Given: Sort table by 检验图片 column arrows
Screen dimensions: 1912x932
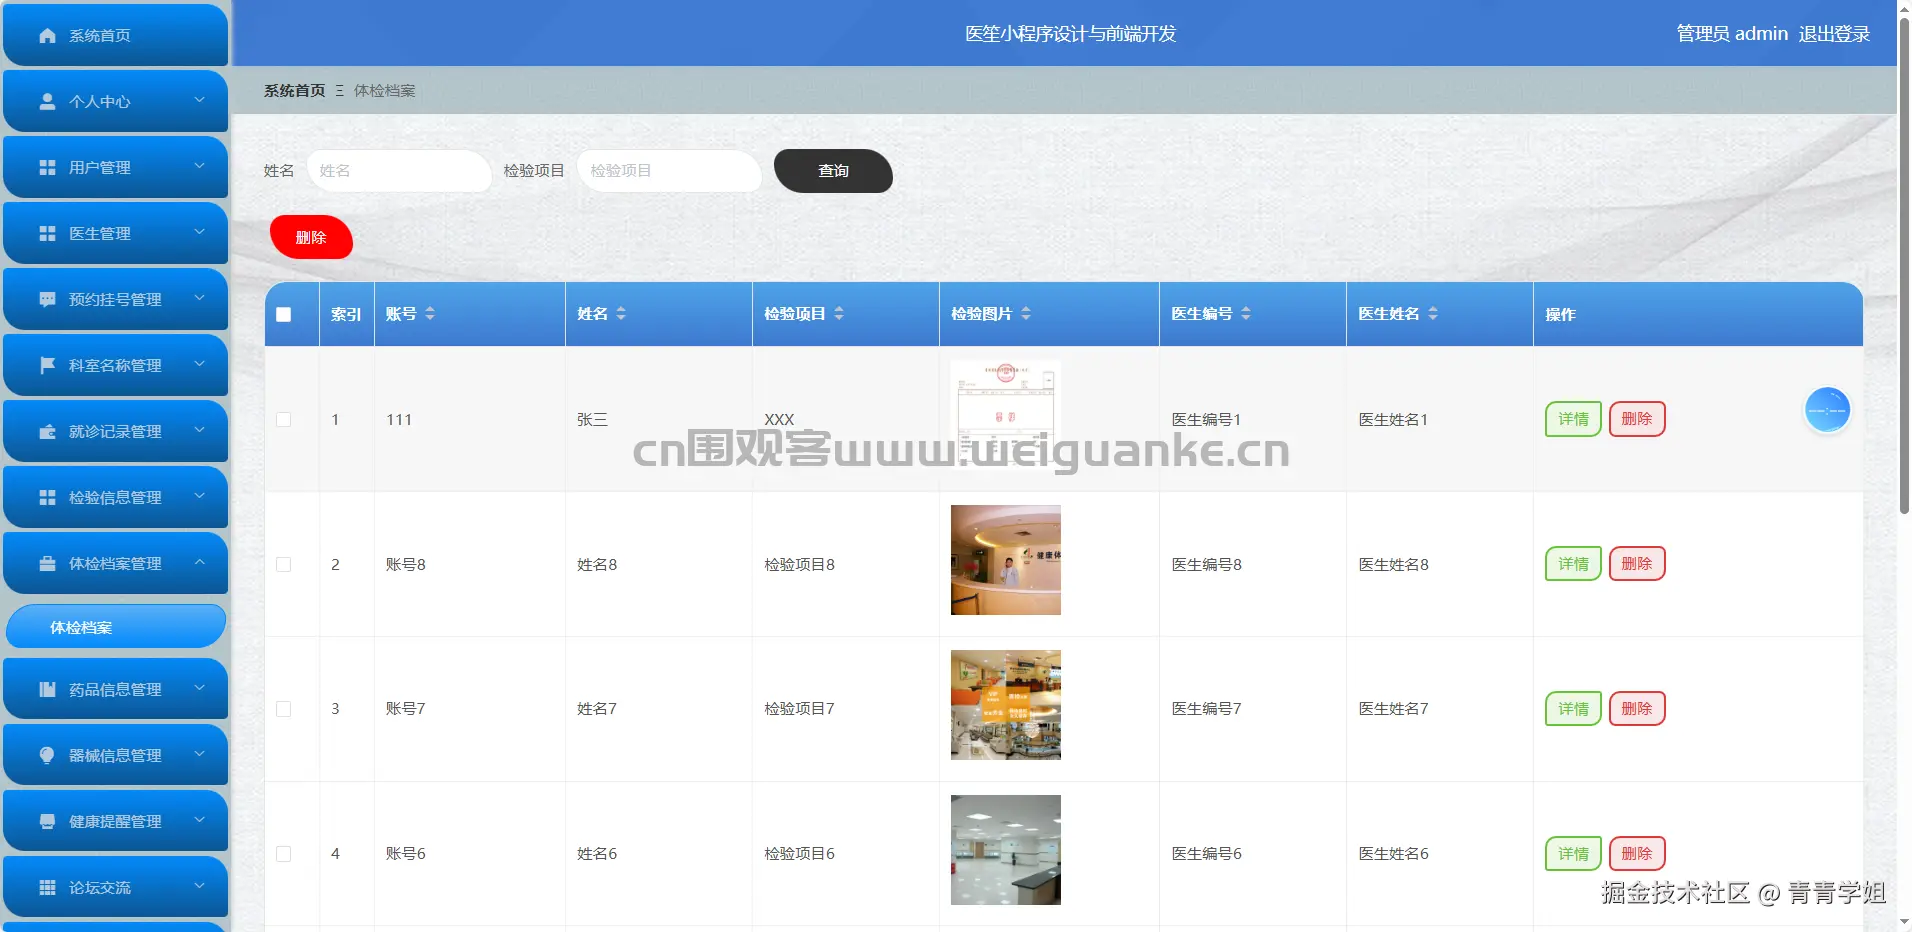Looking at the screenshot, I should click(1026, 314).
